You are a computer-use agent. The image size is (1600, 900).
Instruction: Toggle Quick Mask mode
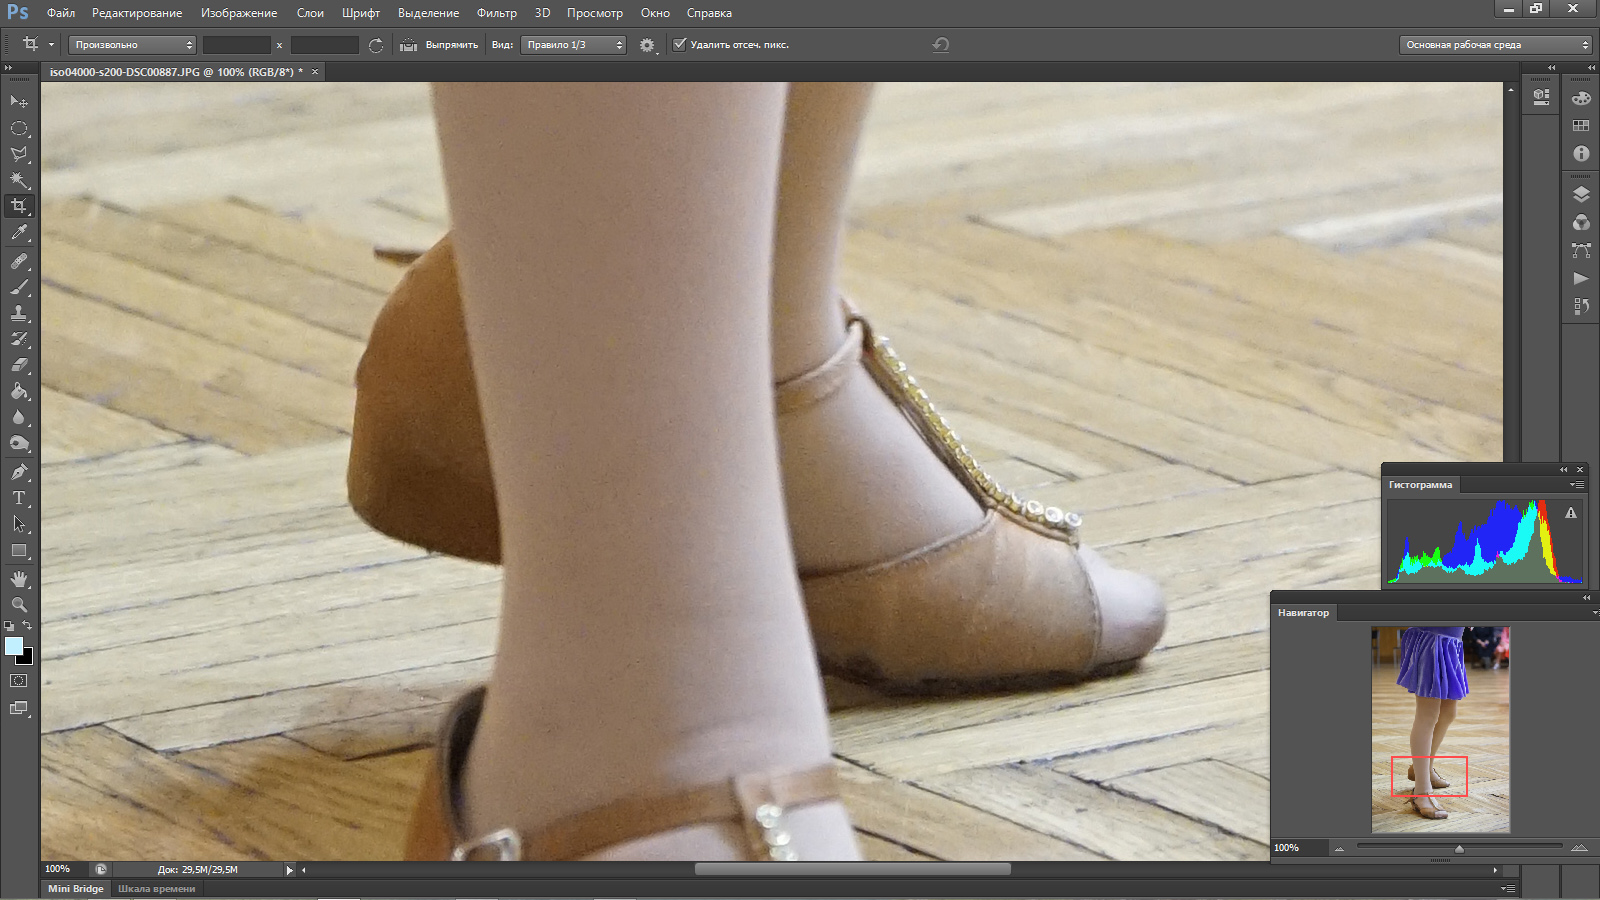click(19, 681)
